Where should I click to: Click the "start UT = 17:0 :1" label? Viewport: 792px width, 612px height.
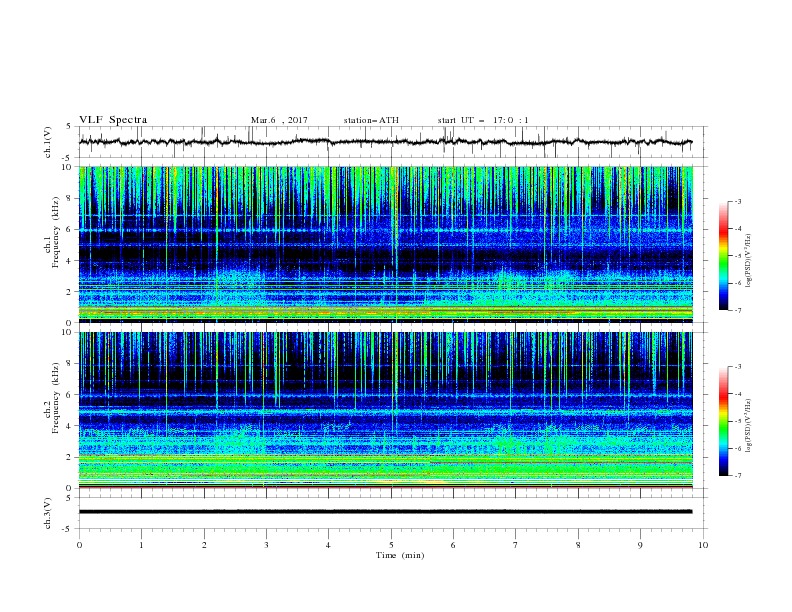483,120
